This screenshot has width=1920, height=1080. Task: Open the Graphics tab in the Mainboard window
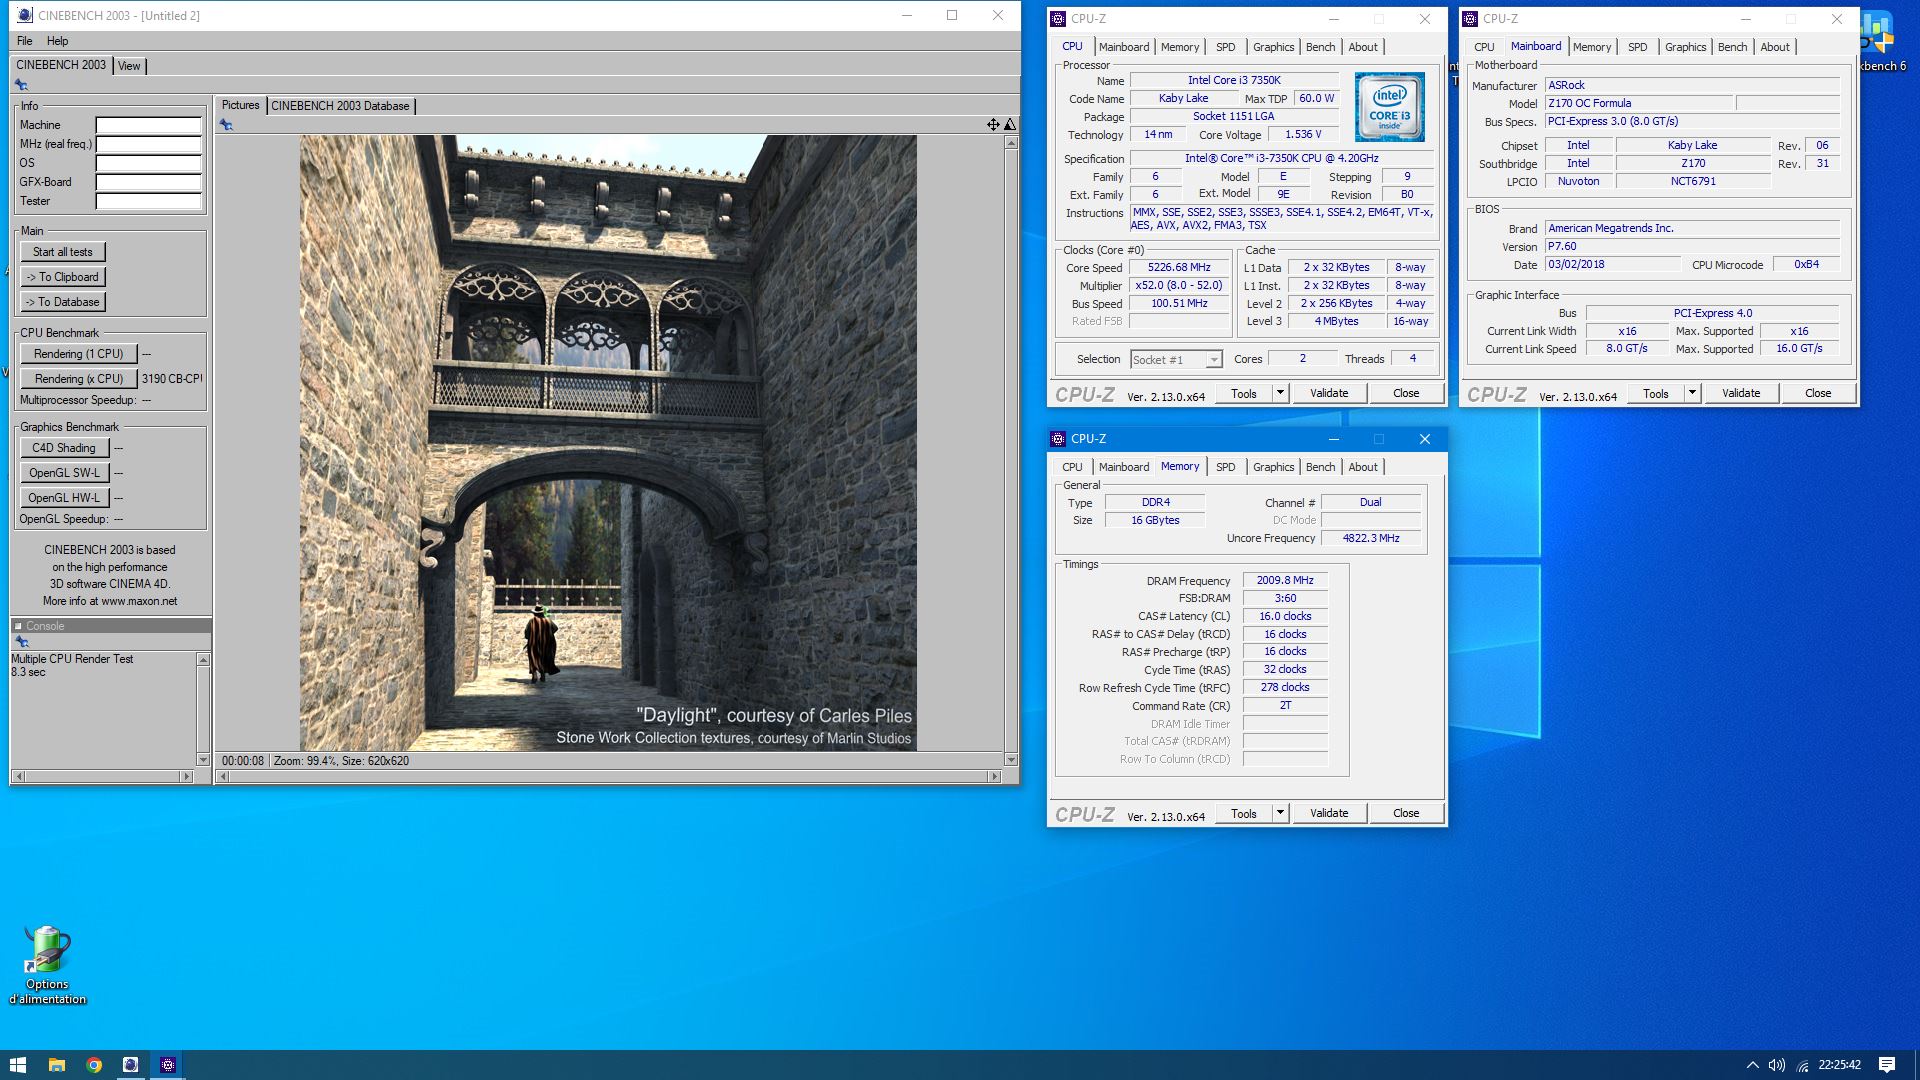pyautogui.click(x=1685, y=47)
